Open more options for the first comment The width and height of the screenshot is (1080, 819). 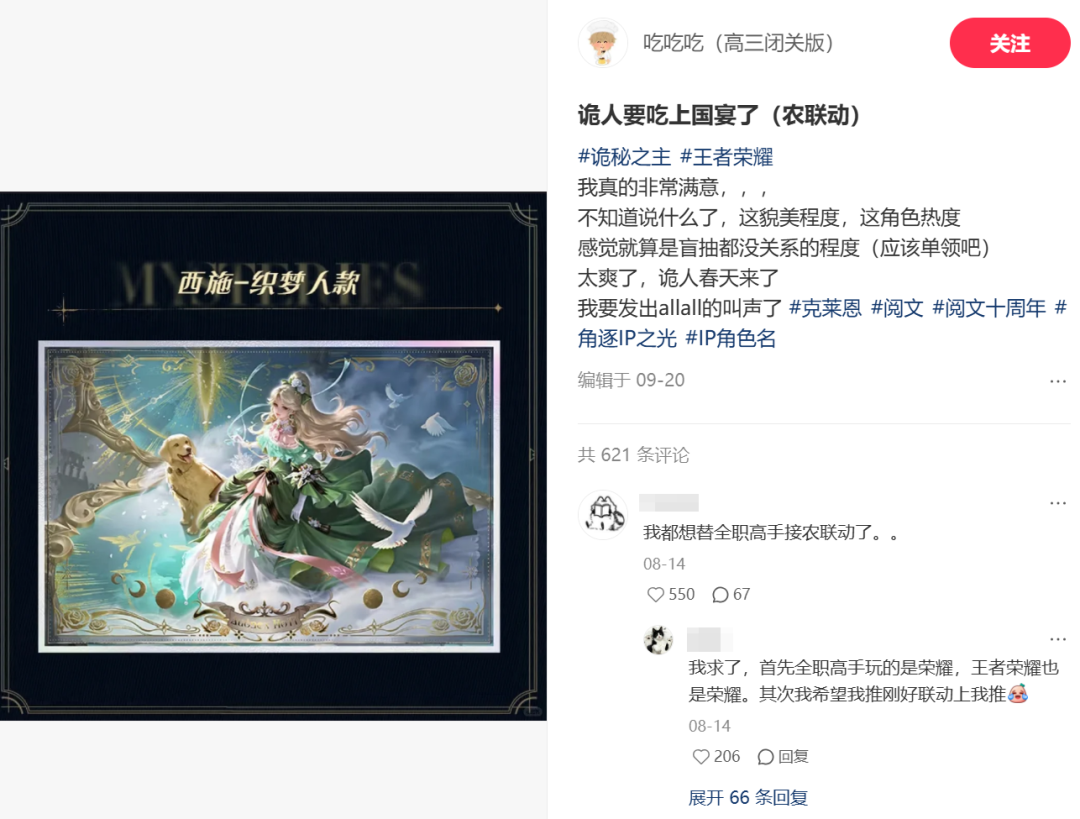tap(1058, 503)
